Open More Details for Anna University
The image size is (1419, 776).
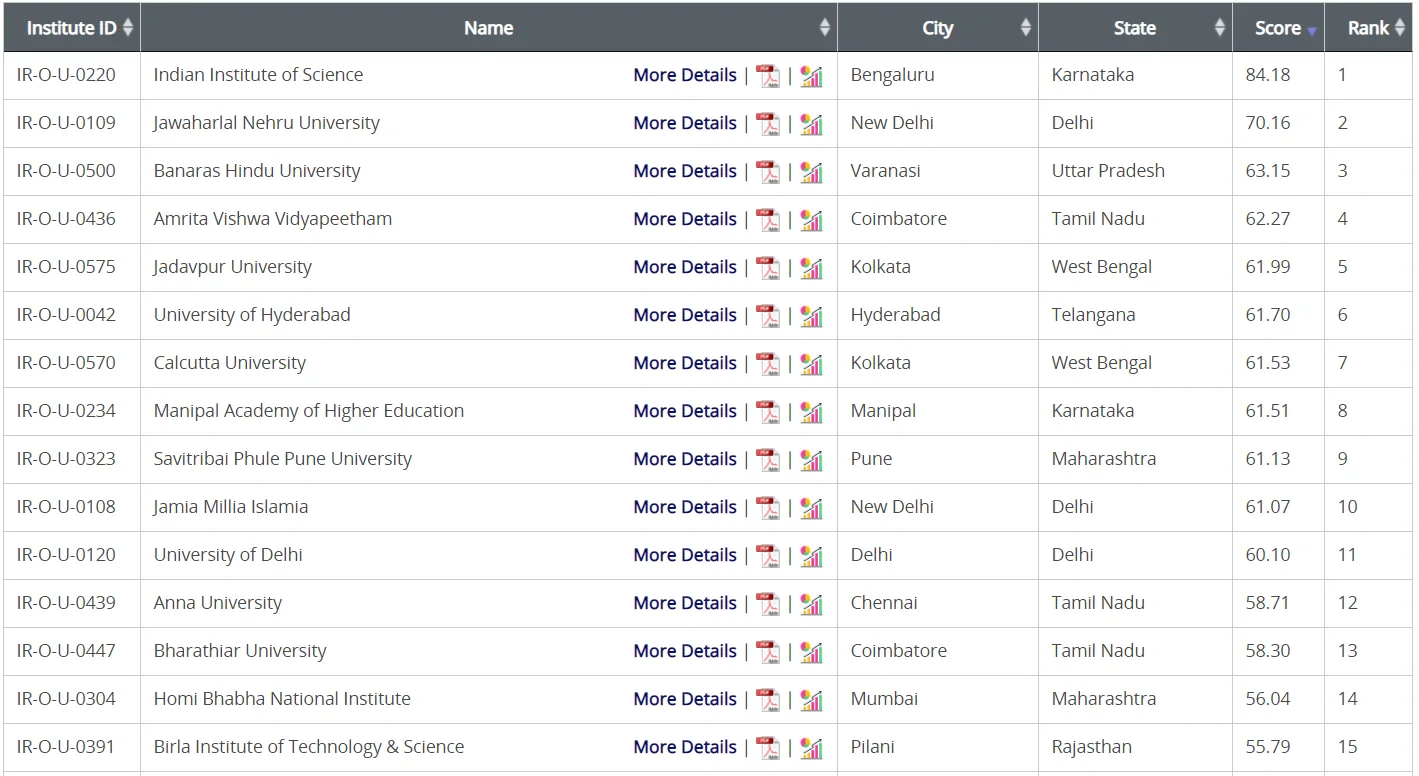[x=685, y=603]
